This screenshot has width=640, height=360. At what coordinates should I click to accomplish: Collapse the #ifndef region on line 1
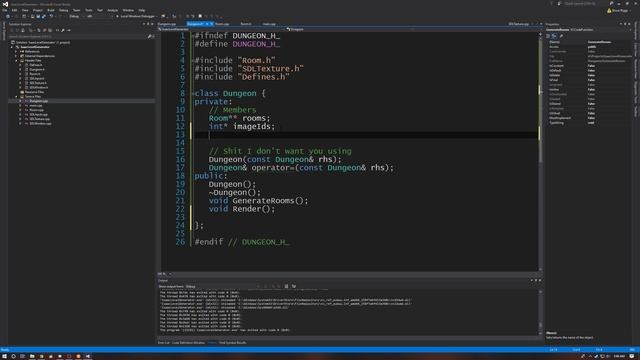(193, 36)
